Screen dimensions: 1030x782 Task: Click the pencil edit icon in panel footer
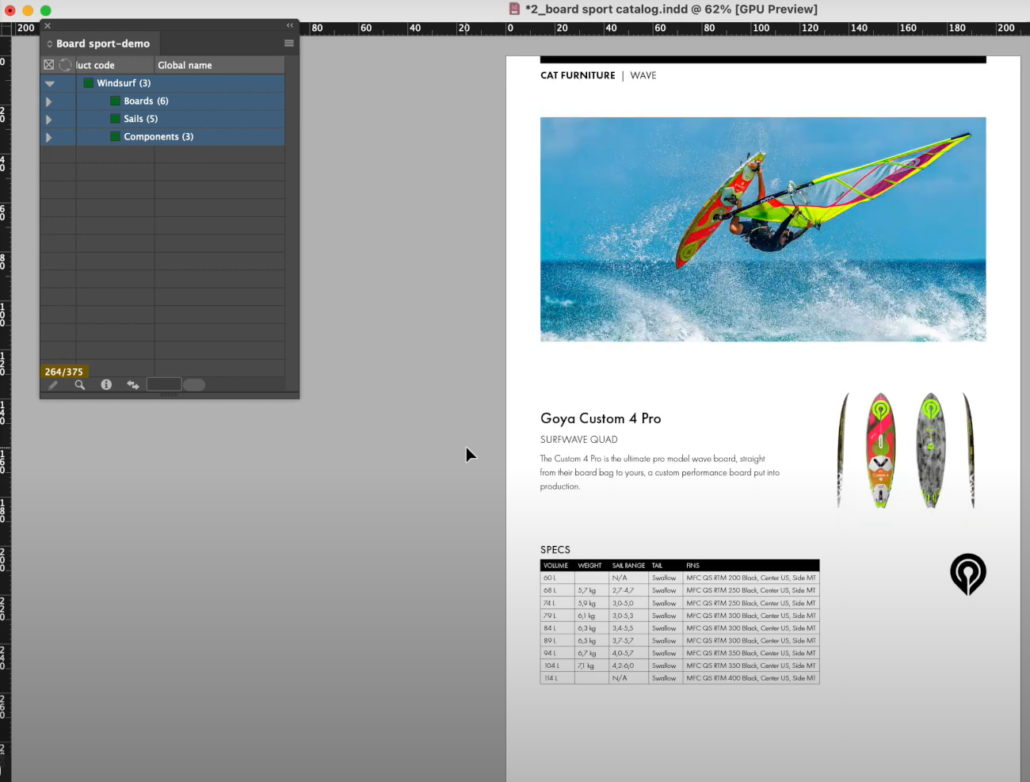pyautogui.click(x=53, y=385)
